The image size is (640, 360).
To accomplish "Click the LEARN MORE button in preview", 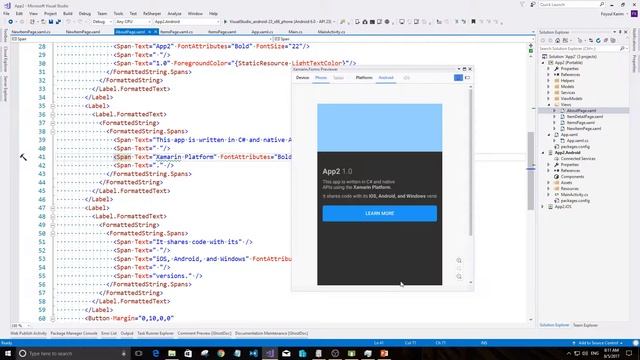I will click(380, 213).
